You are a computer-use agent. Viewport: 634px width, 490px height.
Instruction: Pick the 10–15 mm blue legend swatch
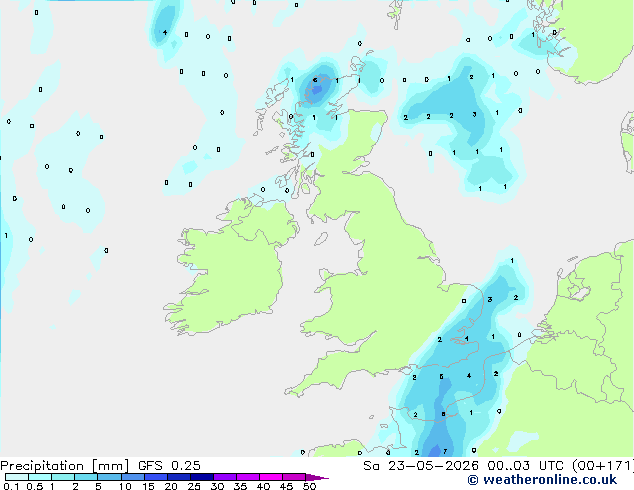(x=133, y=477)
